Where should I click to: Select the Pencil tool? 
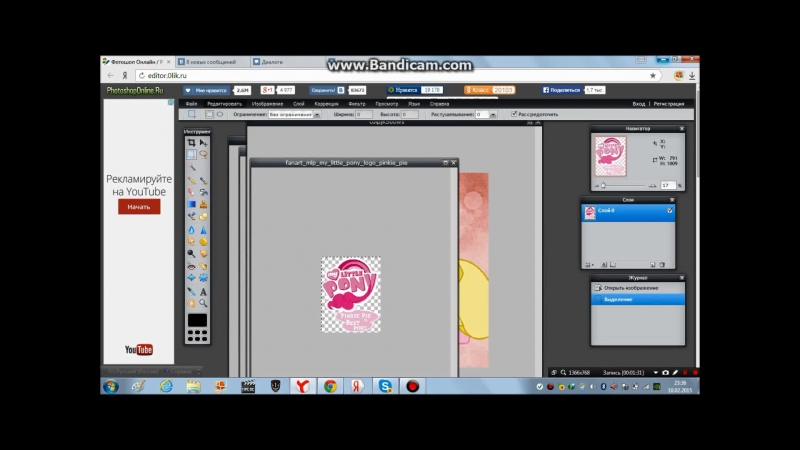click(191, 180)
